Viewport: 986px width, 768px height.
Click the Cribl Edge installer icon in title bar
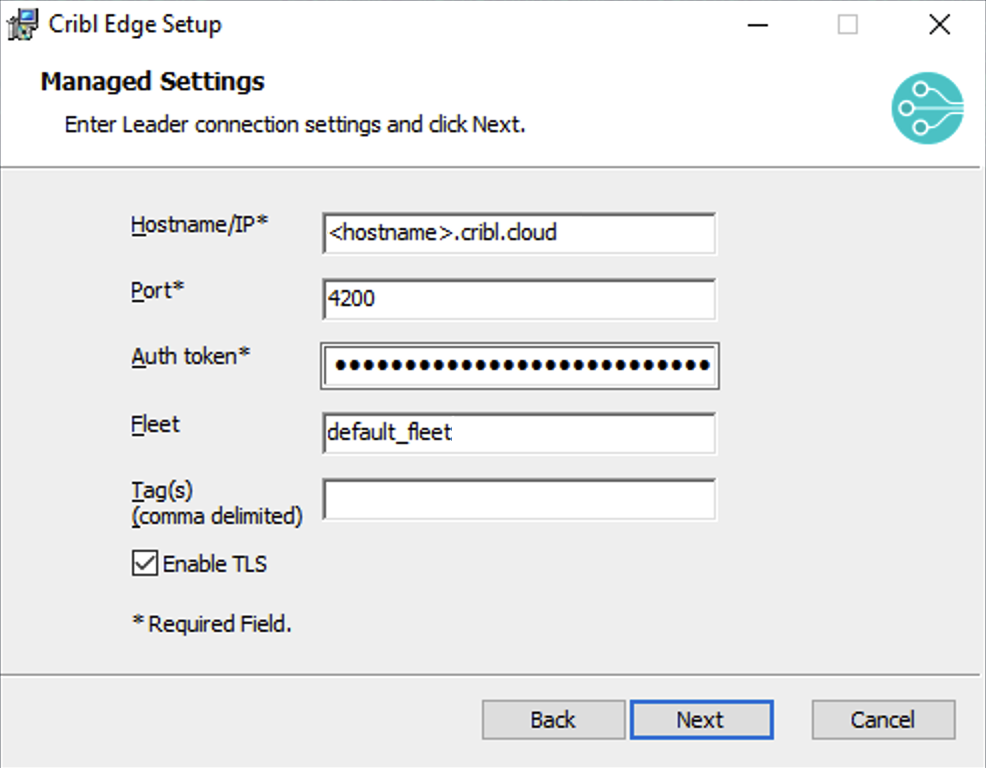tap(23, 25)
